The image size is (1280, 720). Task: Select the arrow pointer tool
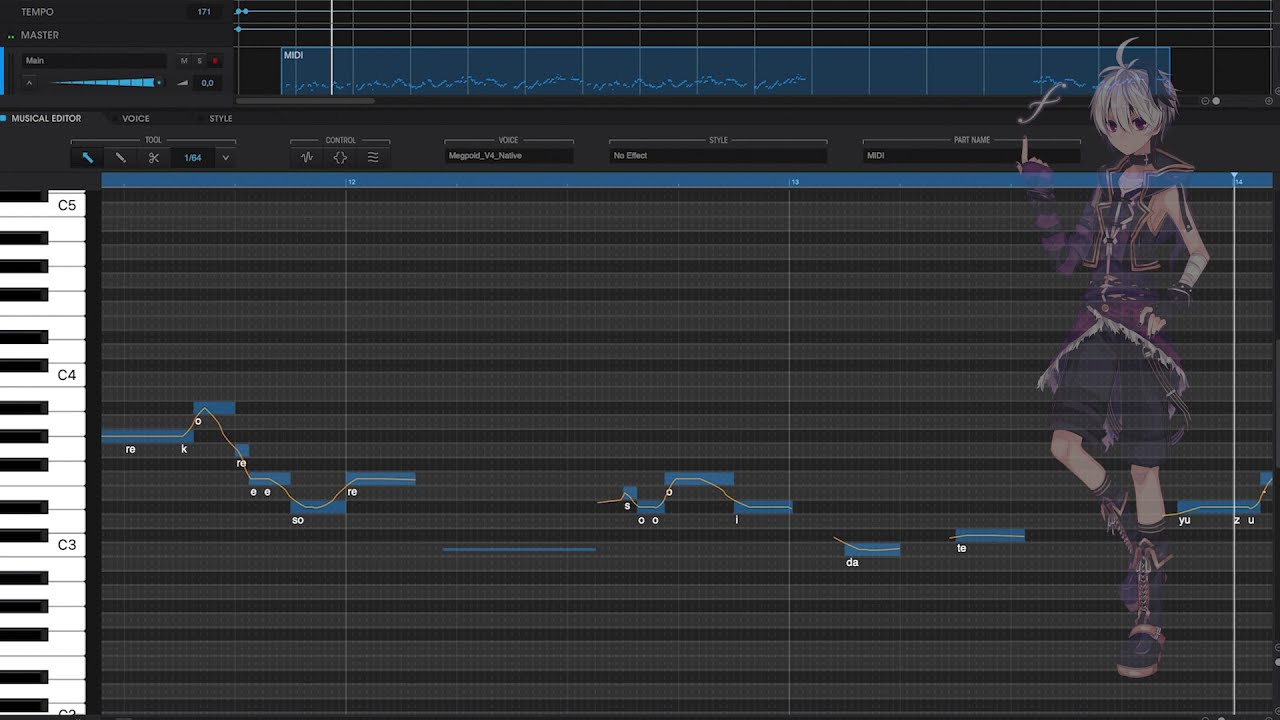click(x=88, y=157)
